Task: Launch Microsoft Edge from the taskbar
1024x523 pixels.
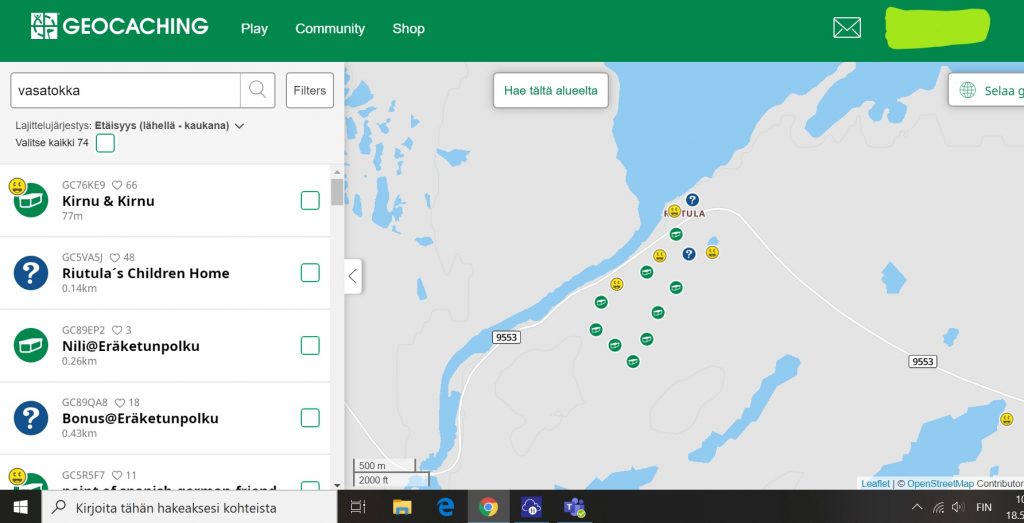Action: pos(445,507)
